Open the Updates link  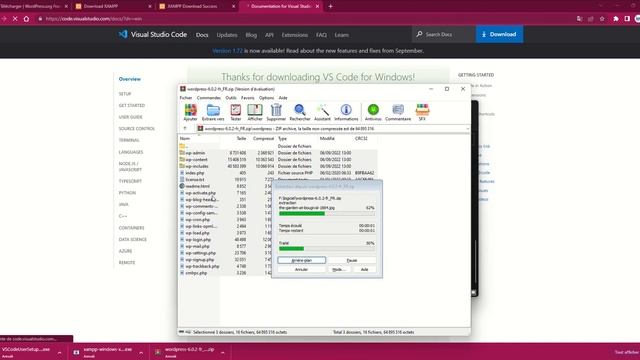(227, 35)
